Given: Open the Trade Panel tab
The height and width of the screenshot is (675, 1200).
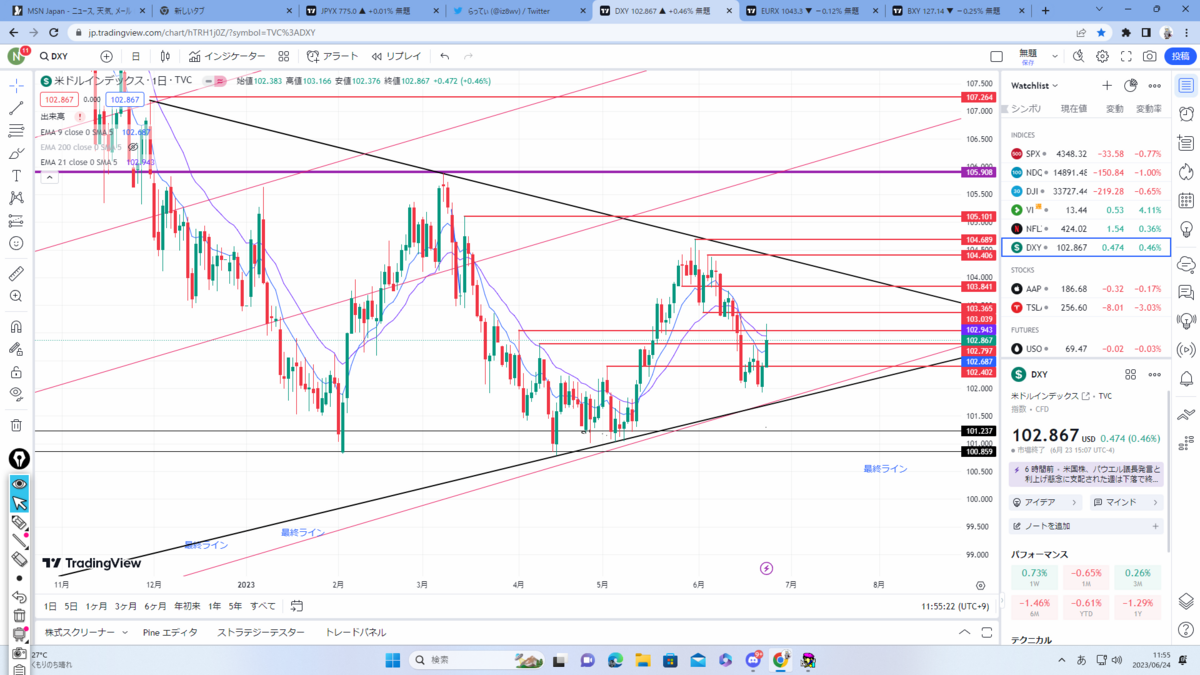Looking at the screenshot, I should click(x=355, y=632).
